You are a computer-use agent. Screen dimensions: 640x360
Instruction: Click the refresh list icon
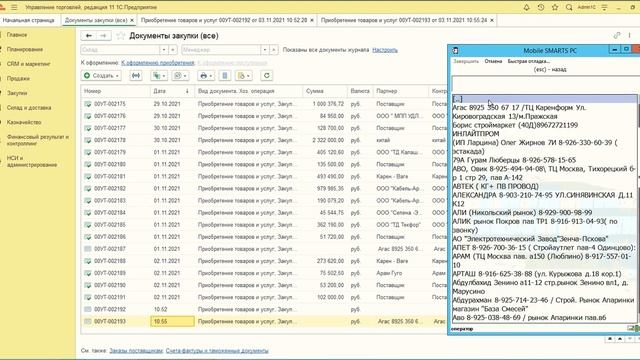coord(267,76)
